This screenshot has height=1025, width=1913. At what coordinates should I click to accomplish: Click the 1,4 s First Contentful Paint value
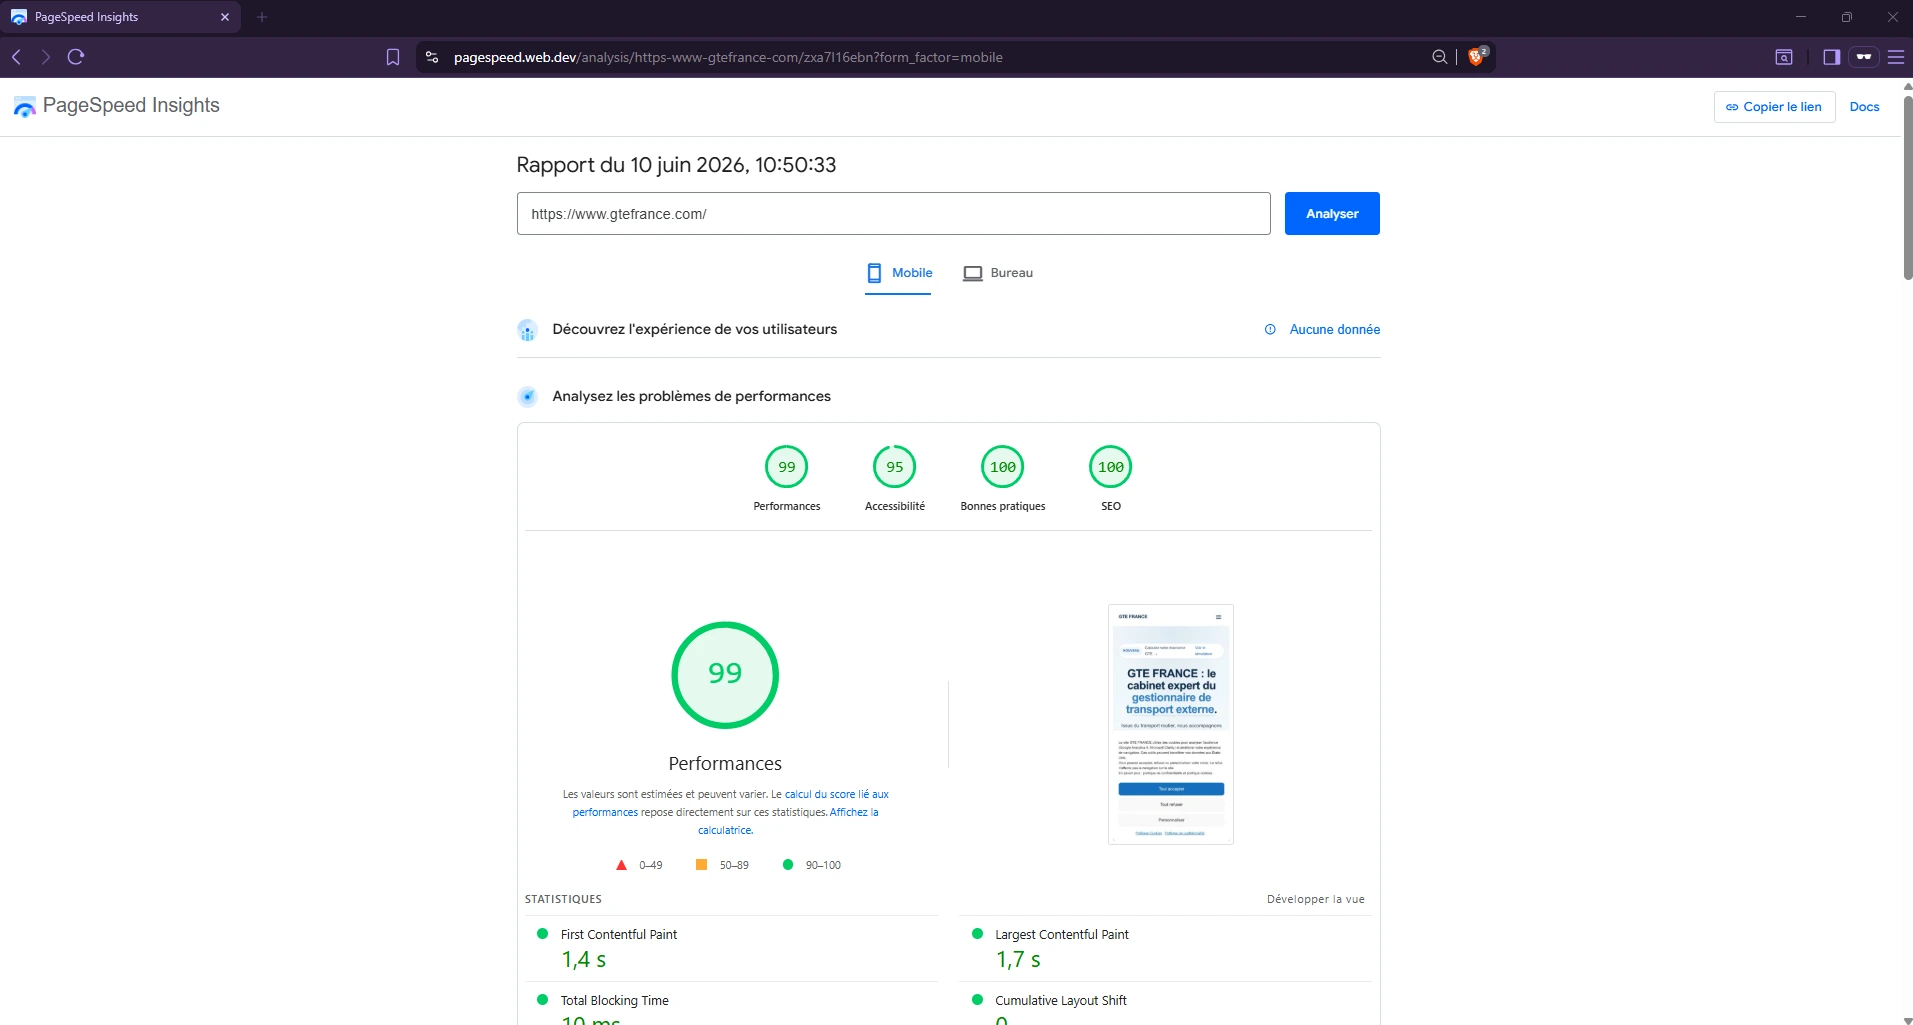584,960
